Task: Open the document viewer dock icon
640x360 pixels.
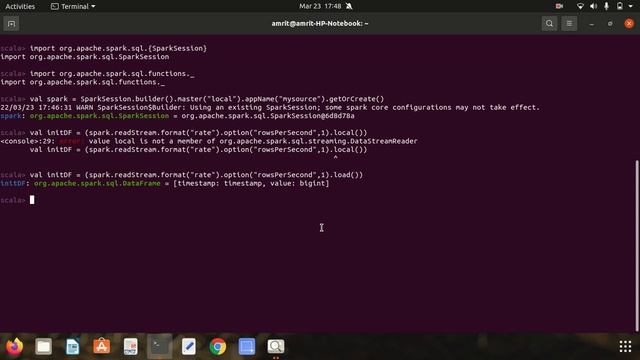Action: [131, 347]
